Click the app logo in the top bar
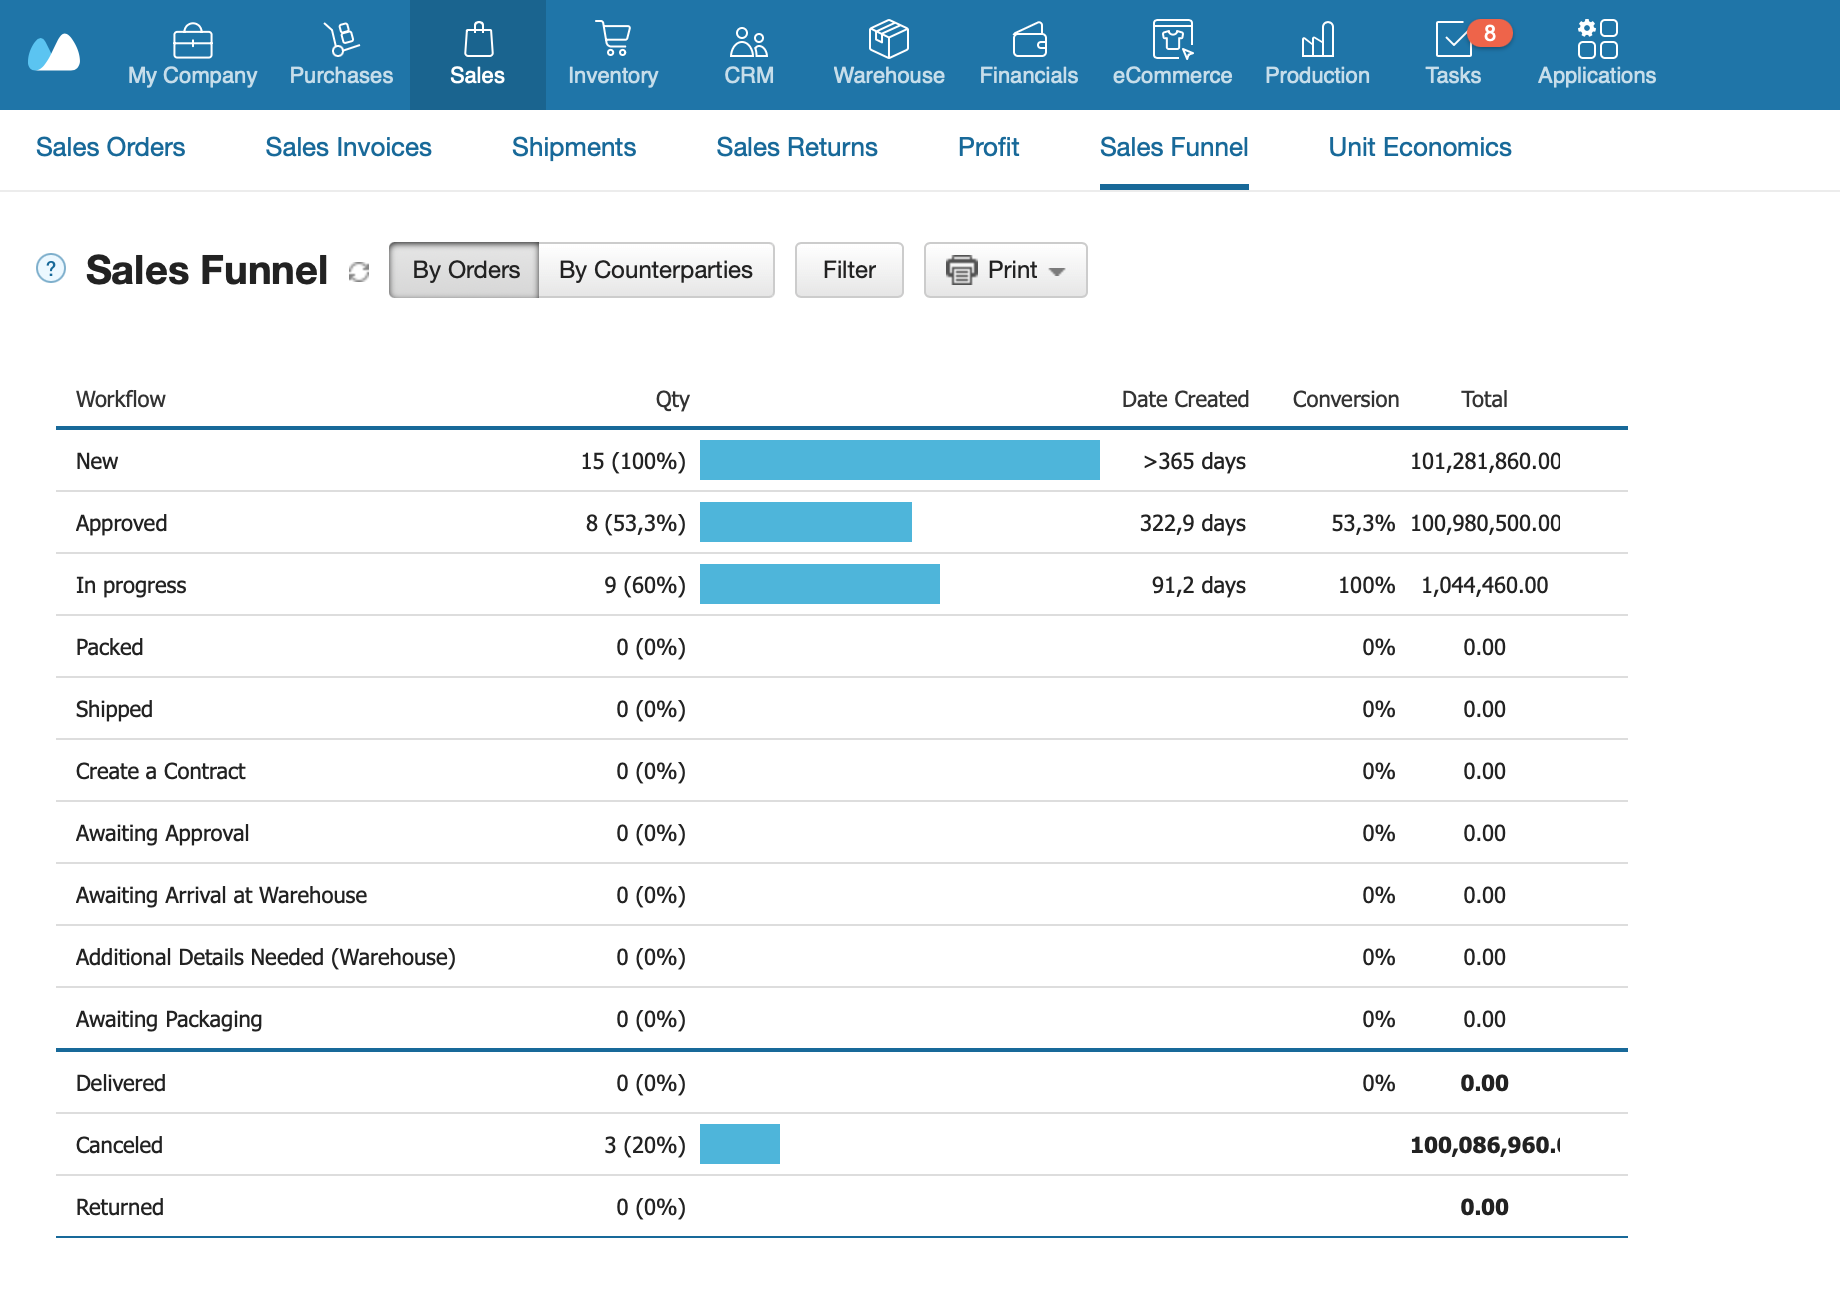 pyautogui.click(x=54, y=53)
